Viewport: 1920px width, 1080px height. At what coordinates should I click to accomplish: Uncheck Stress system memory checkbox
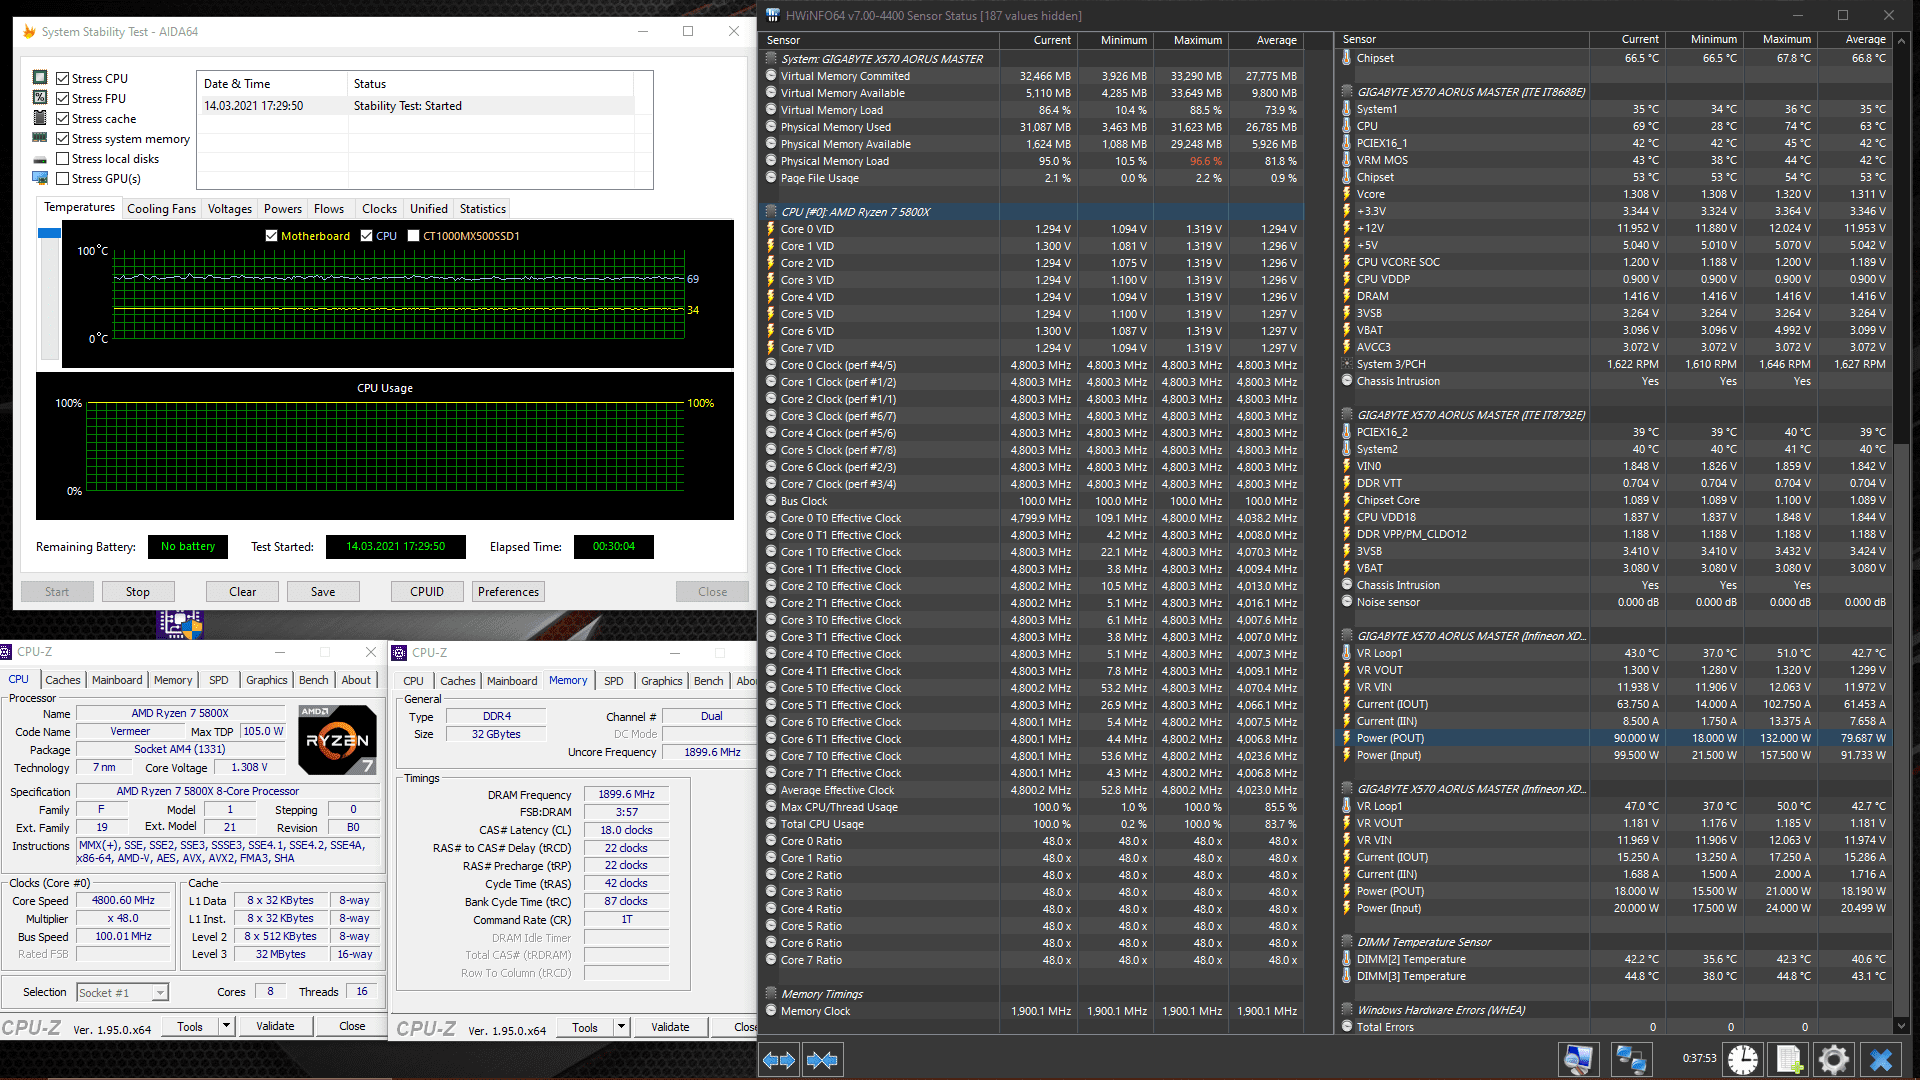63,139
